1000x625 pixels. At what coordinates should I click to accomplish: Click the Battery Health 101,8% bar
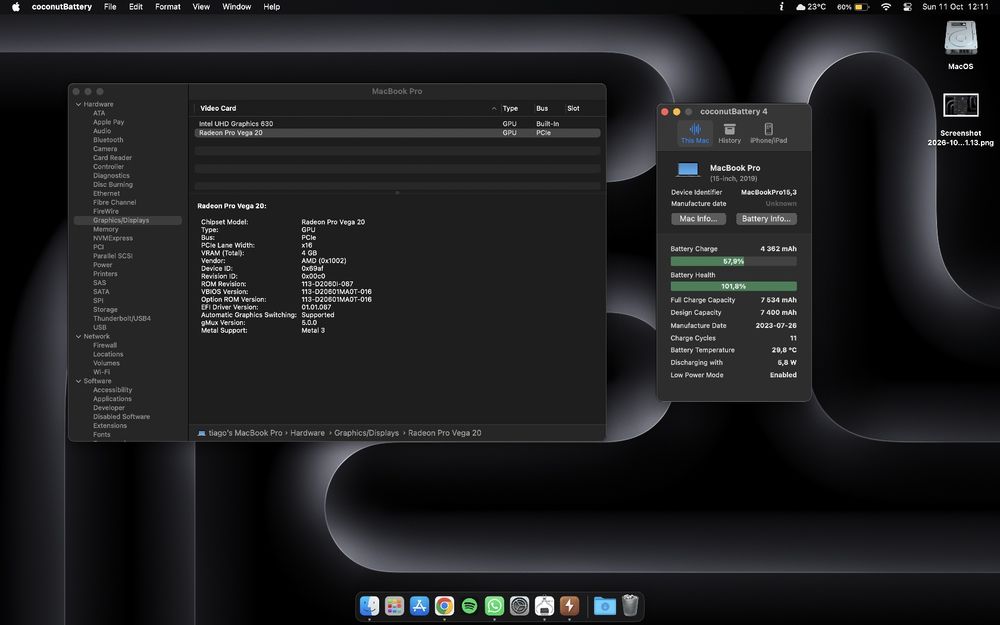tap(733, 286)
